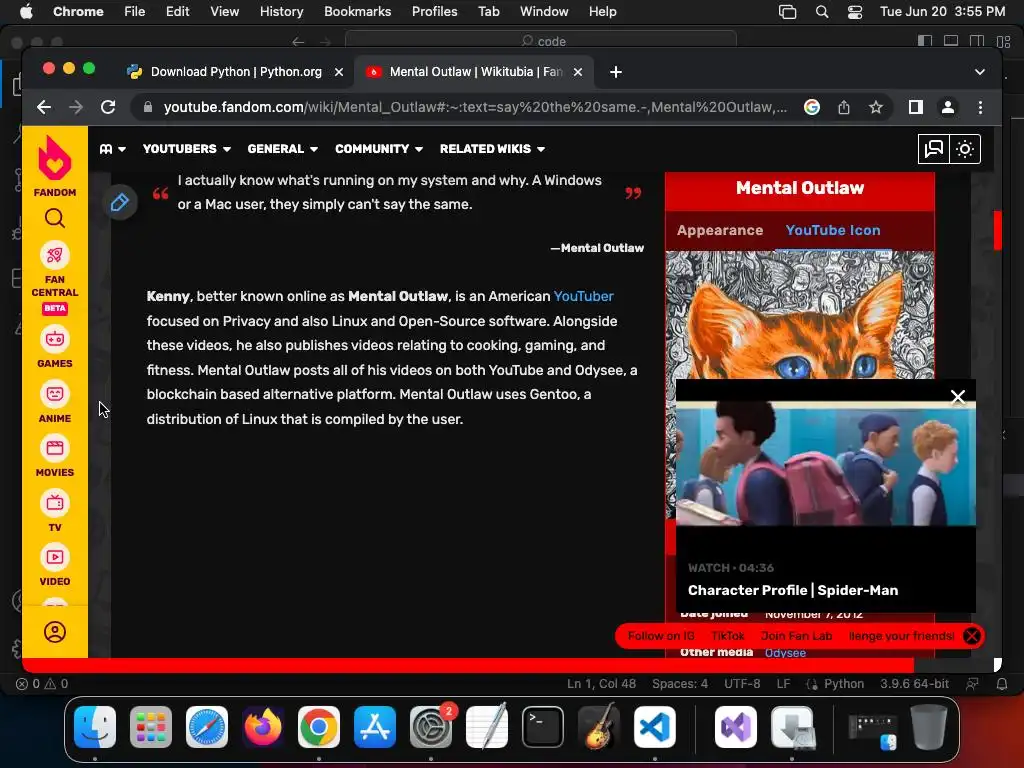
Task: Bookmark this page with the star icon
Action: [876, 107]
